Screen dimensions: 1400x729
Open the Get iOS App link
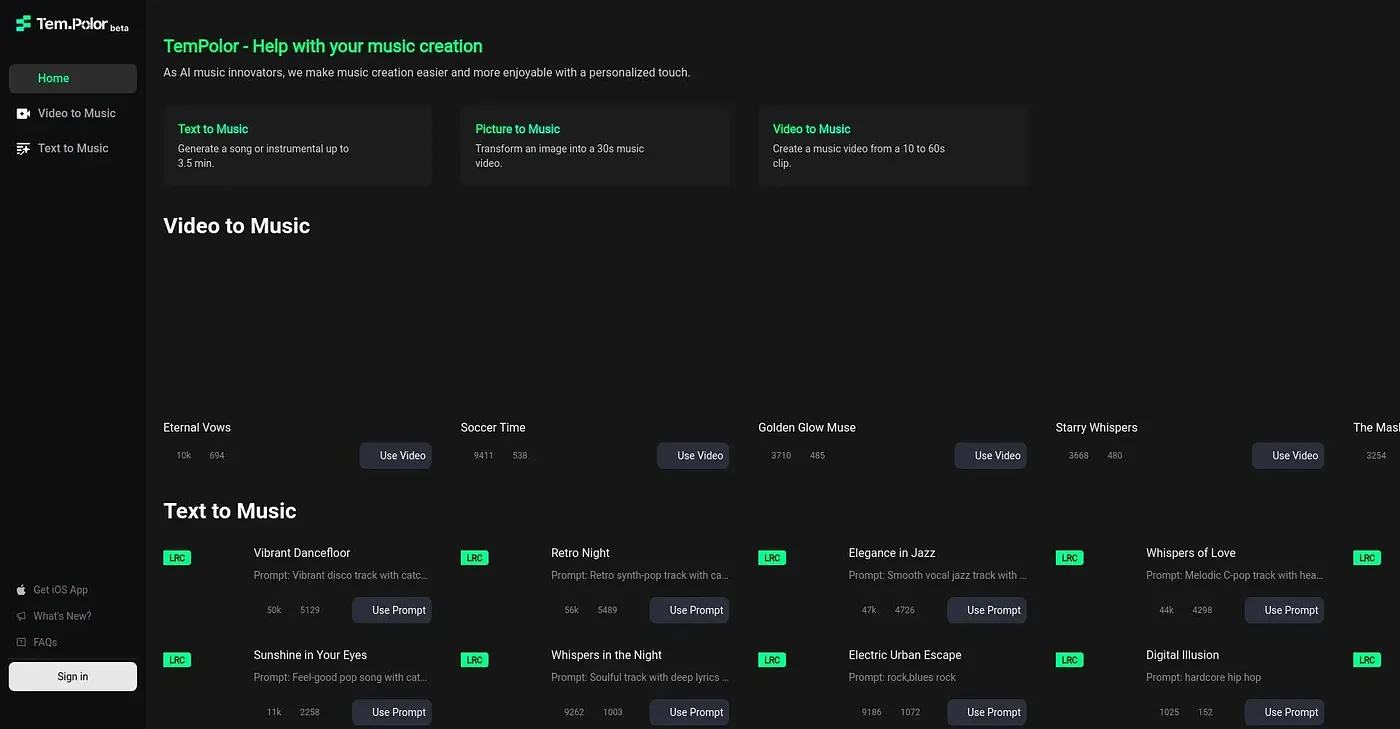[x=61, y=590]
